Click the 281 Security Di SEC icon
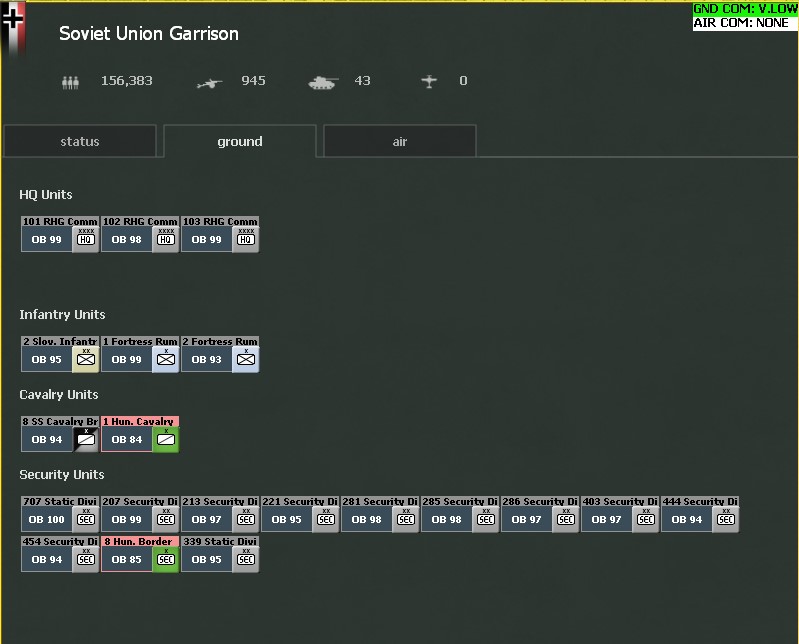Viewport: 799px width, 644px height. pos(406,519)
